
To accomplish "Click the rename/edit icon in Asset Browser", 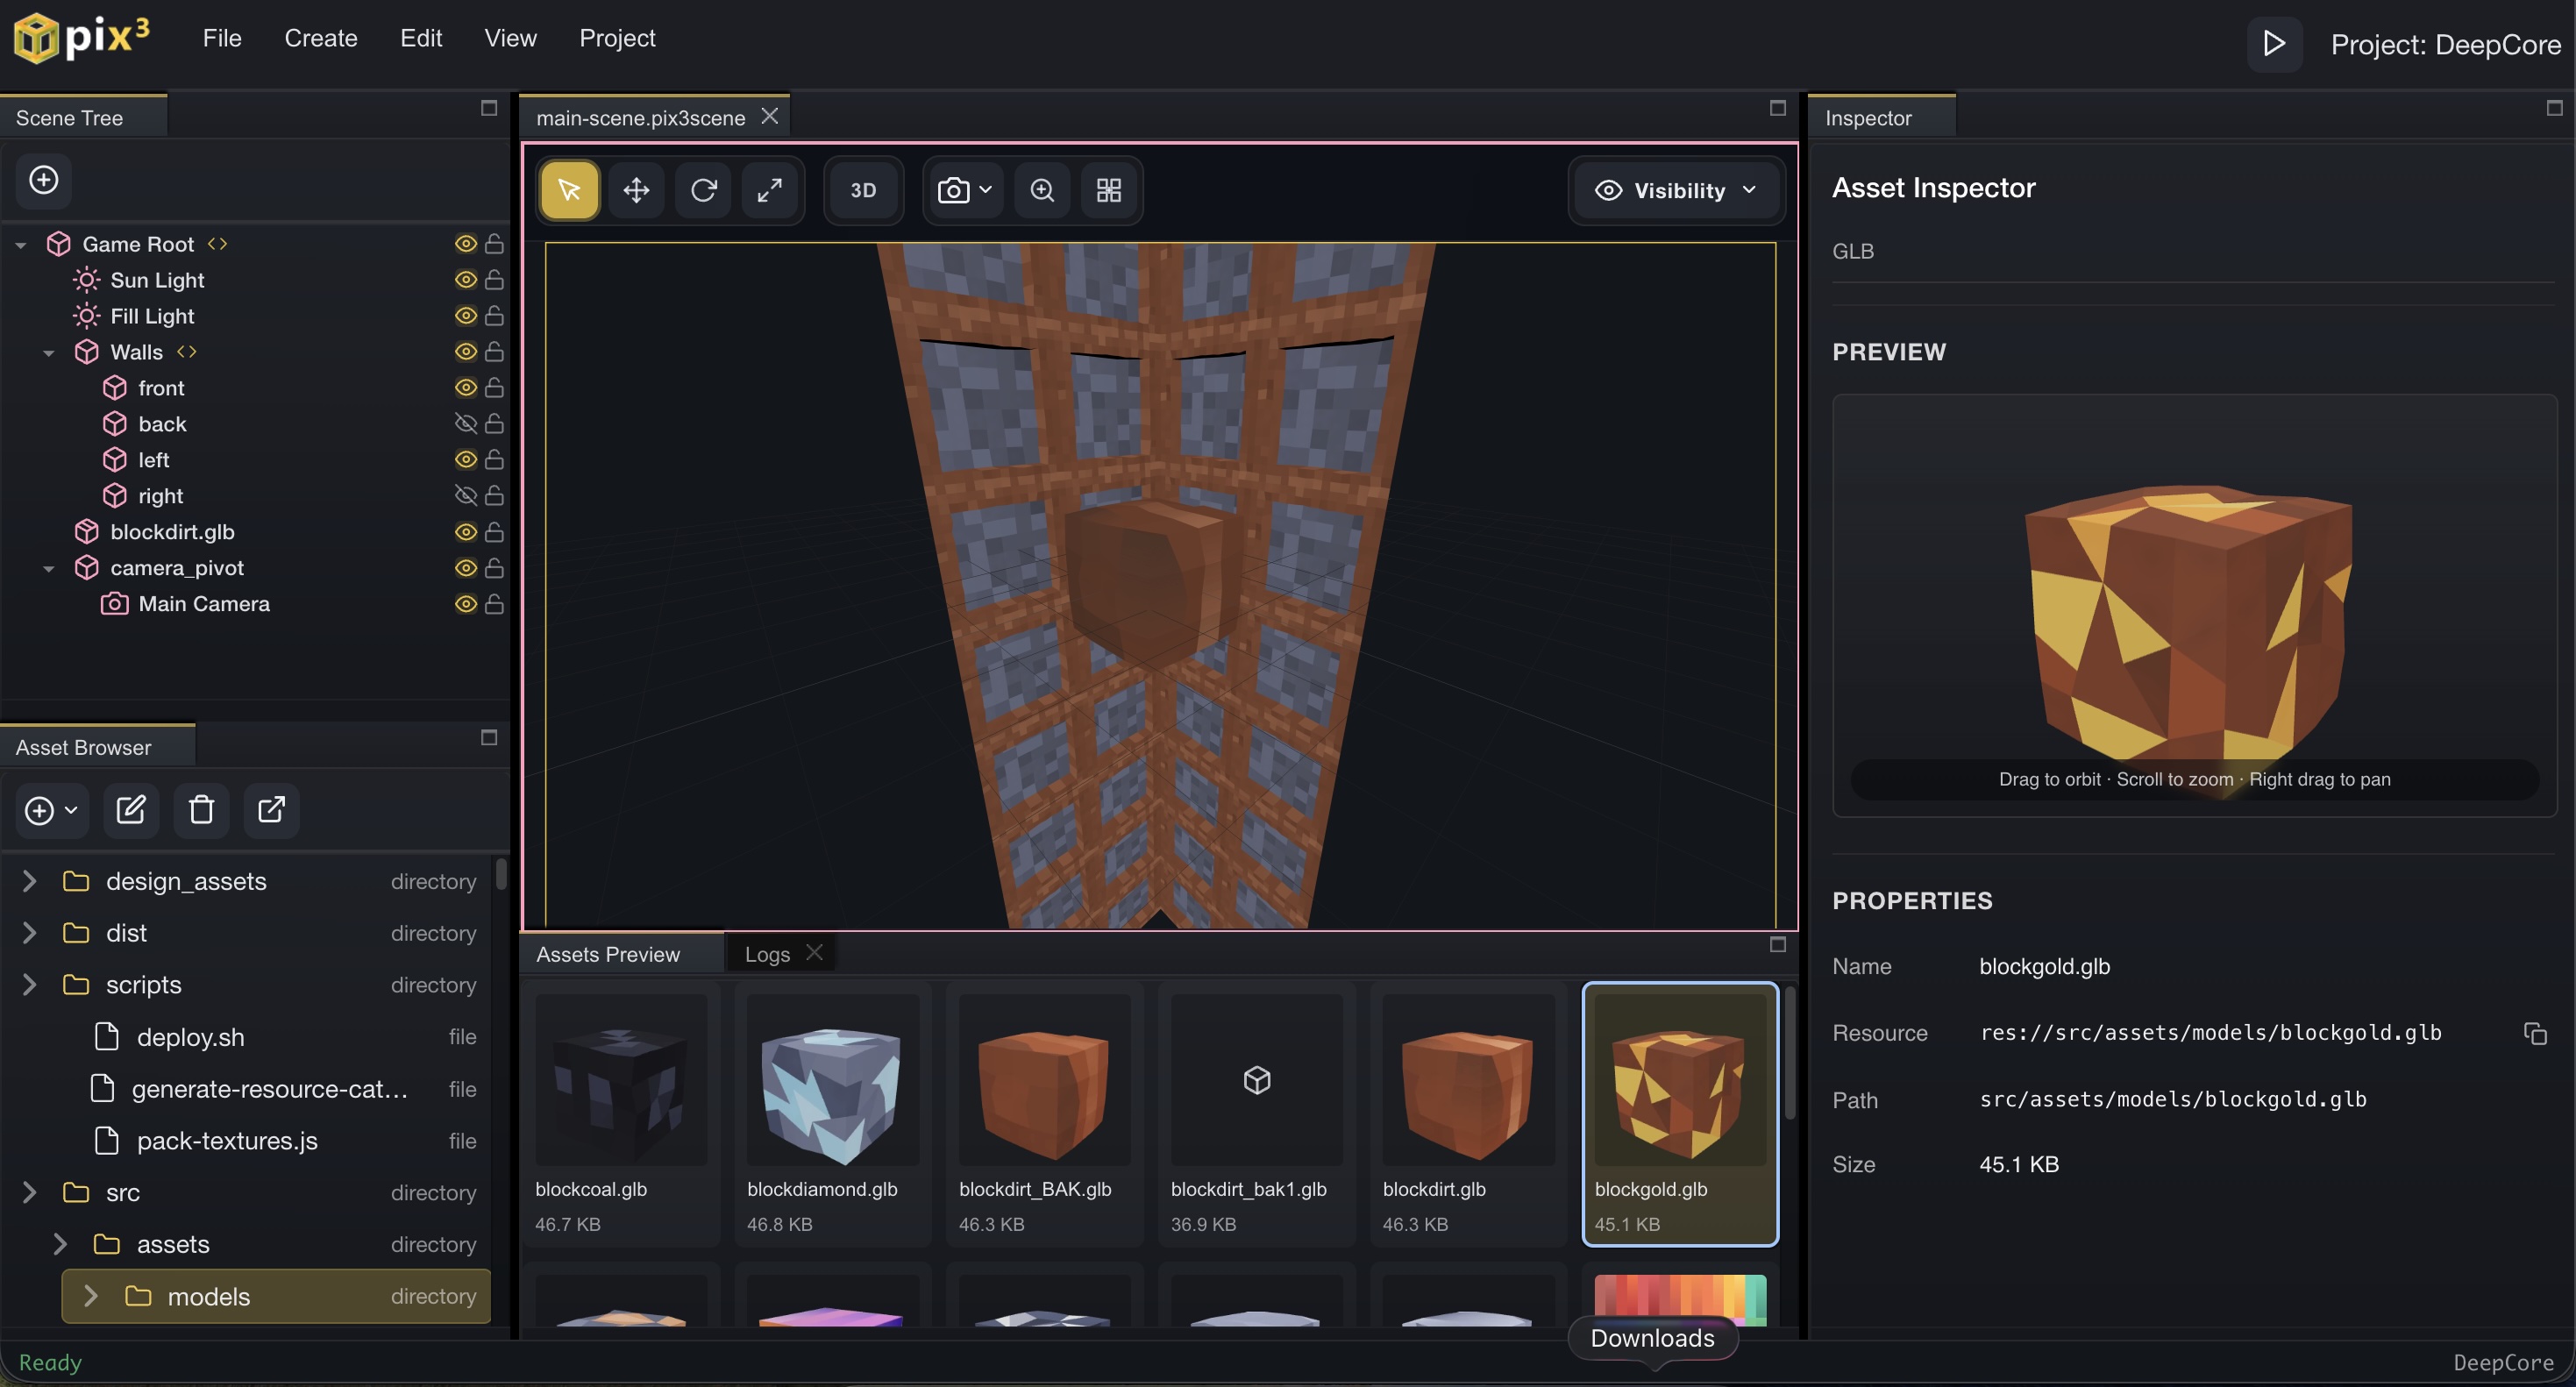I will [x=131, y=809].
